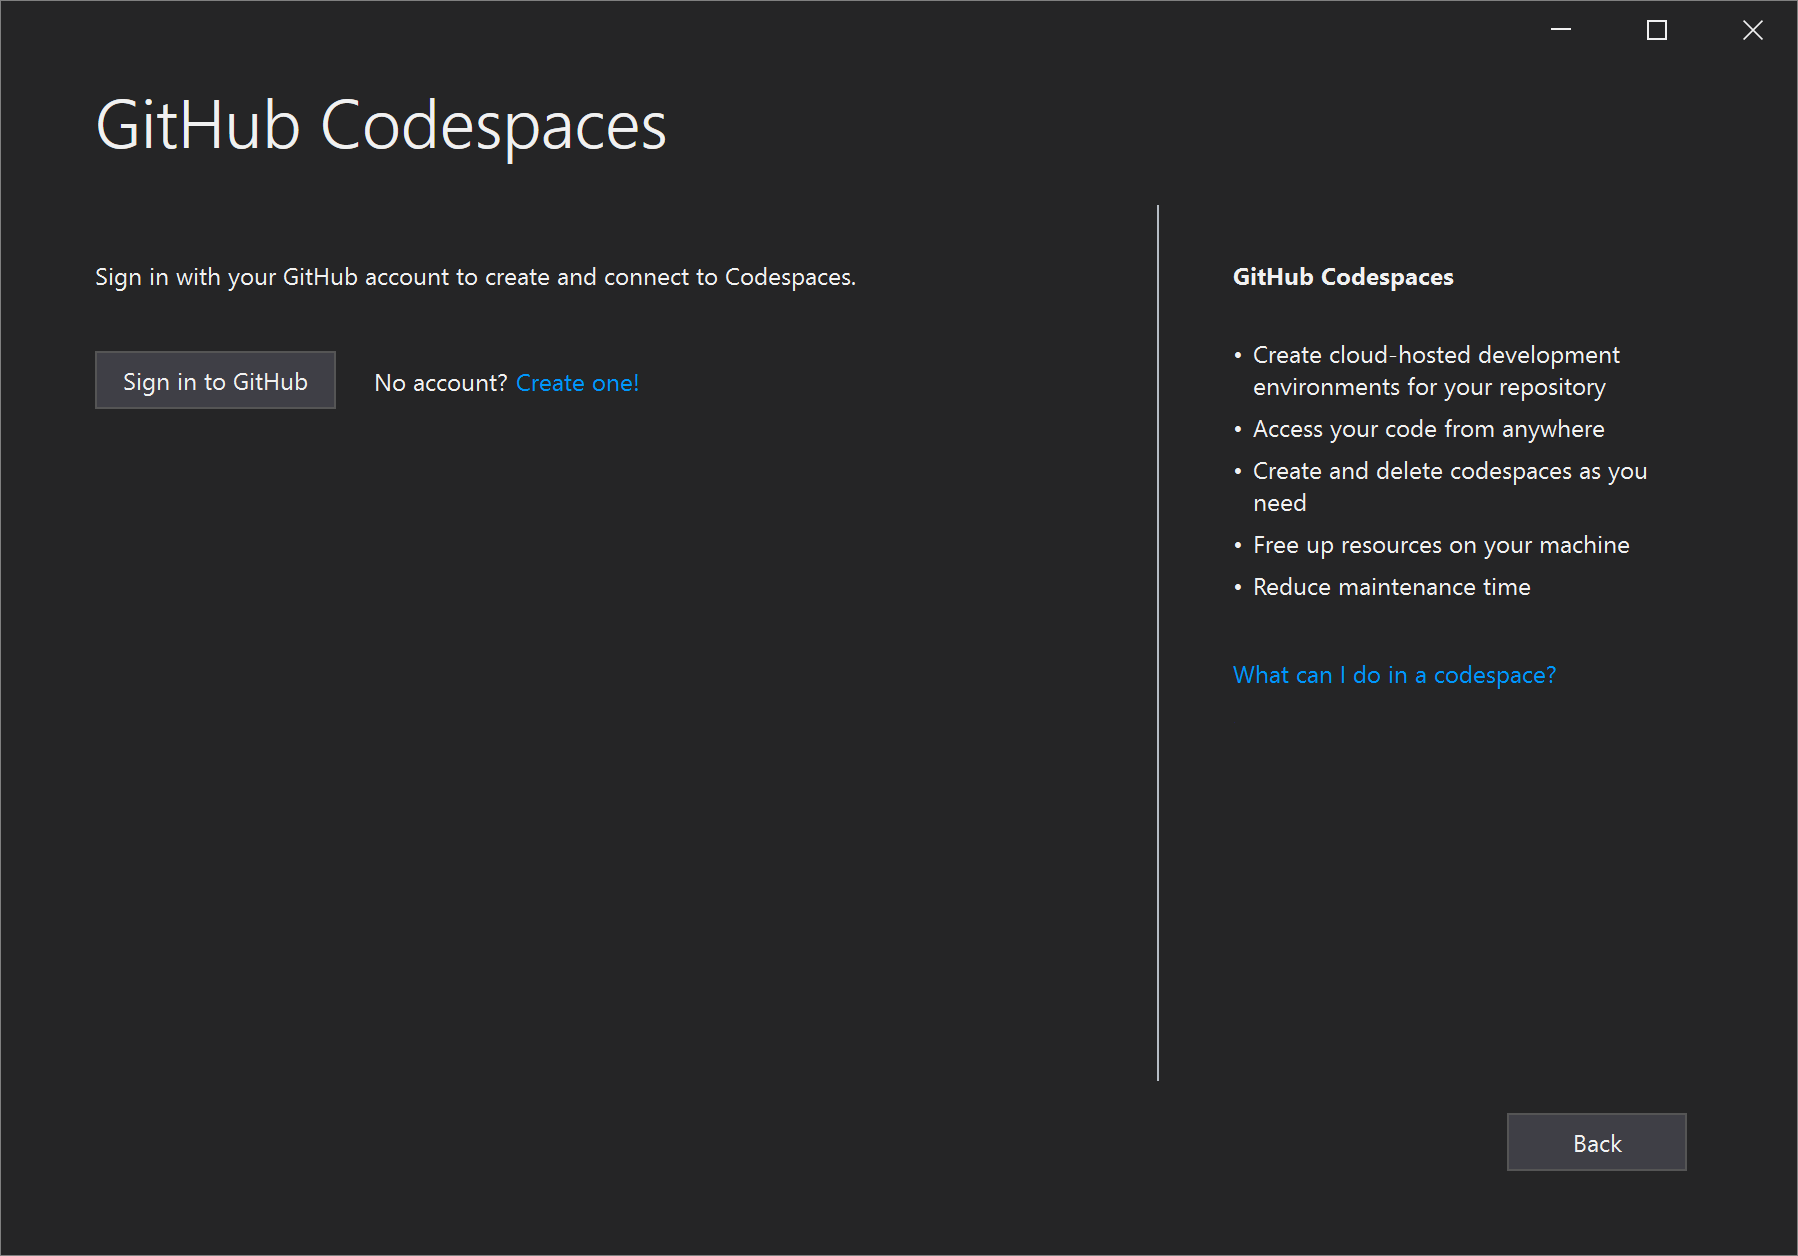
Task: Click the Free up resources bullet
Action: pyautogui.click(x=1440, y=545)
